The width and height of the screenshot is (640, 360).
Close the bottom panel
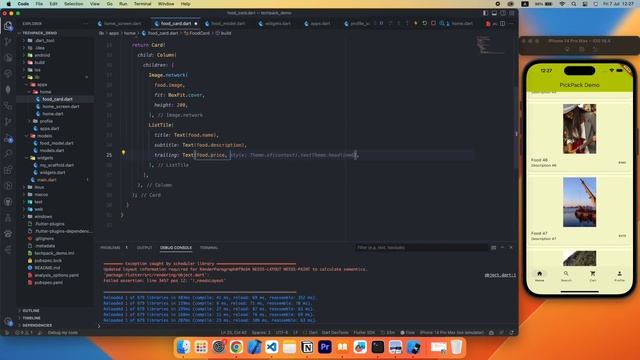pos(511,247)
